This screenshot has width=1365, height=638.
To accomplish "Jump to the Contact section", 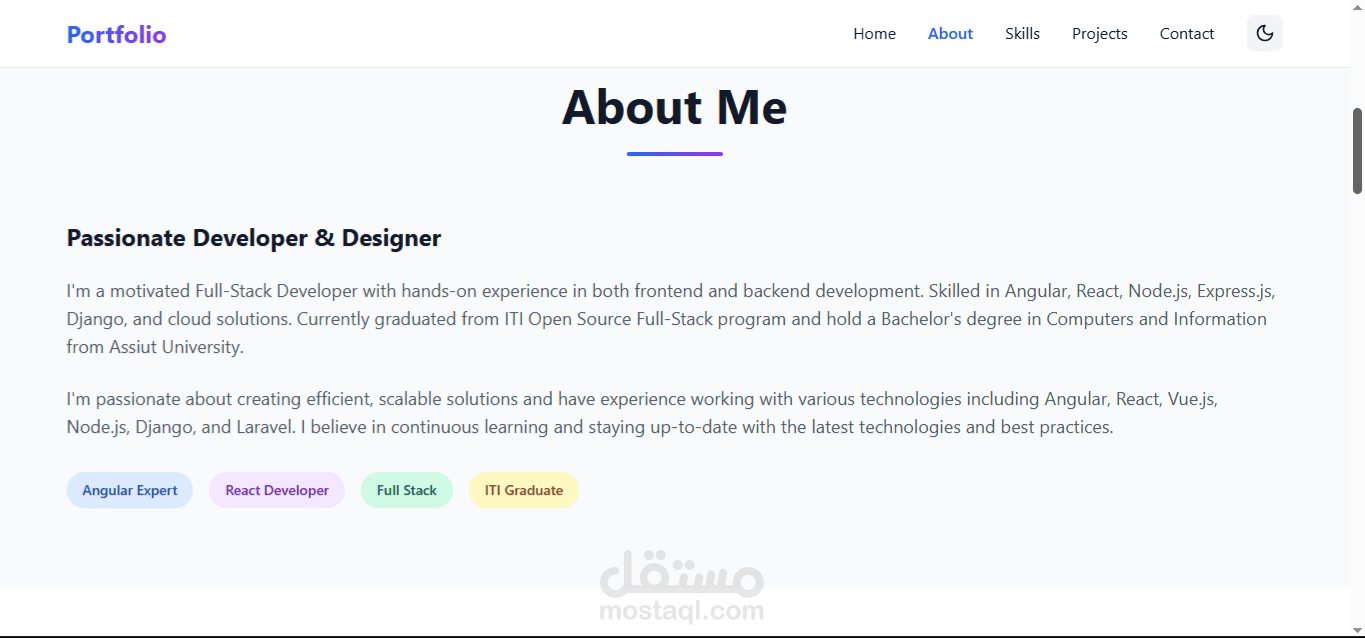I will [x=1187, y=34].
